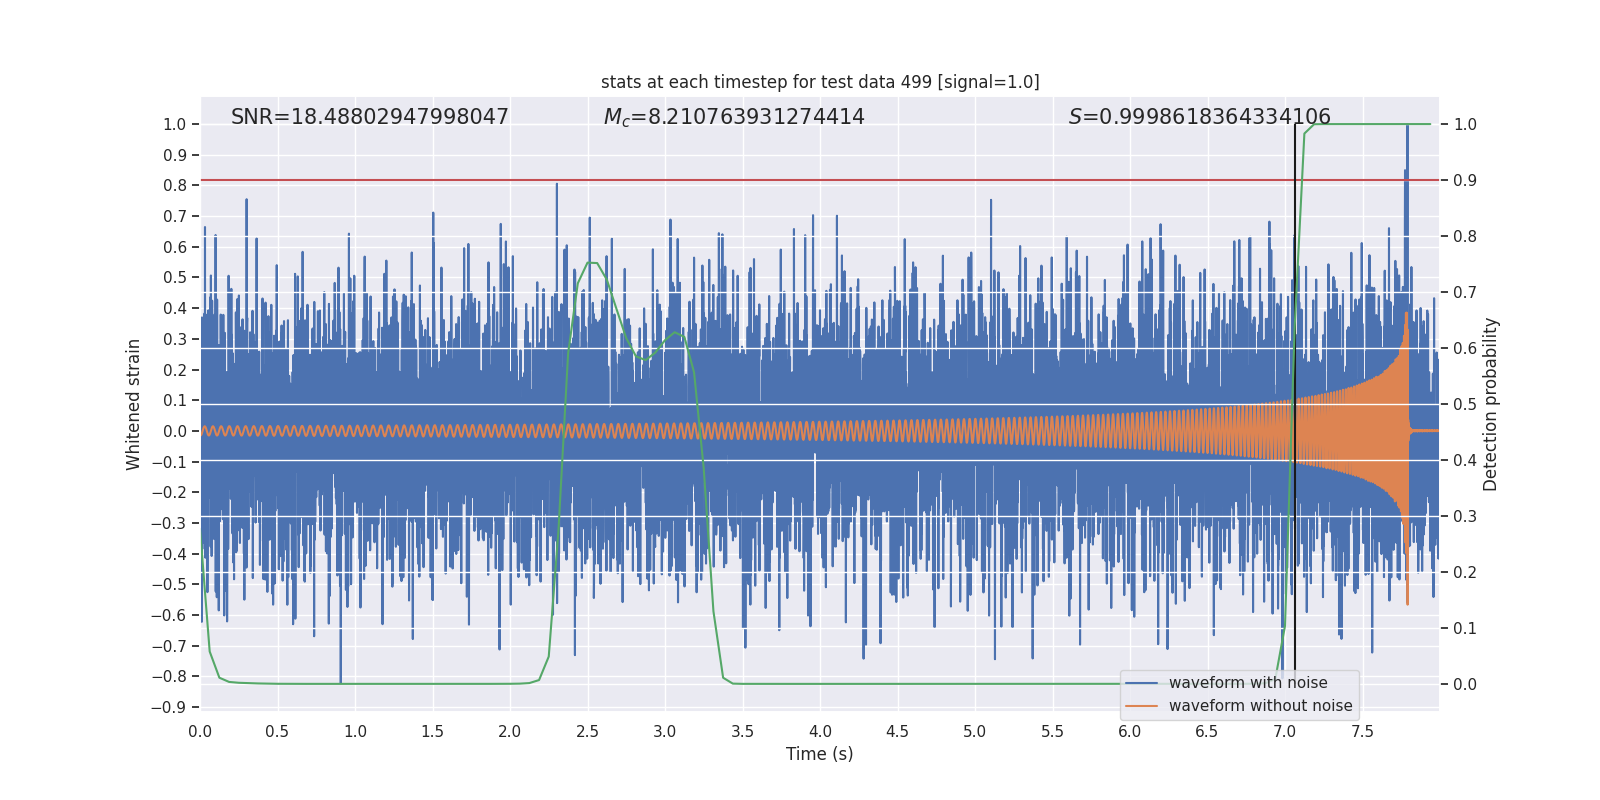This screenshot has height=800, width=1600.
Task: Click the SNR=18.488 annotation text
Action: (370, 117)
